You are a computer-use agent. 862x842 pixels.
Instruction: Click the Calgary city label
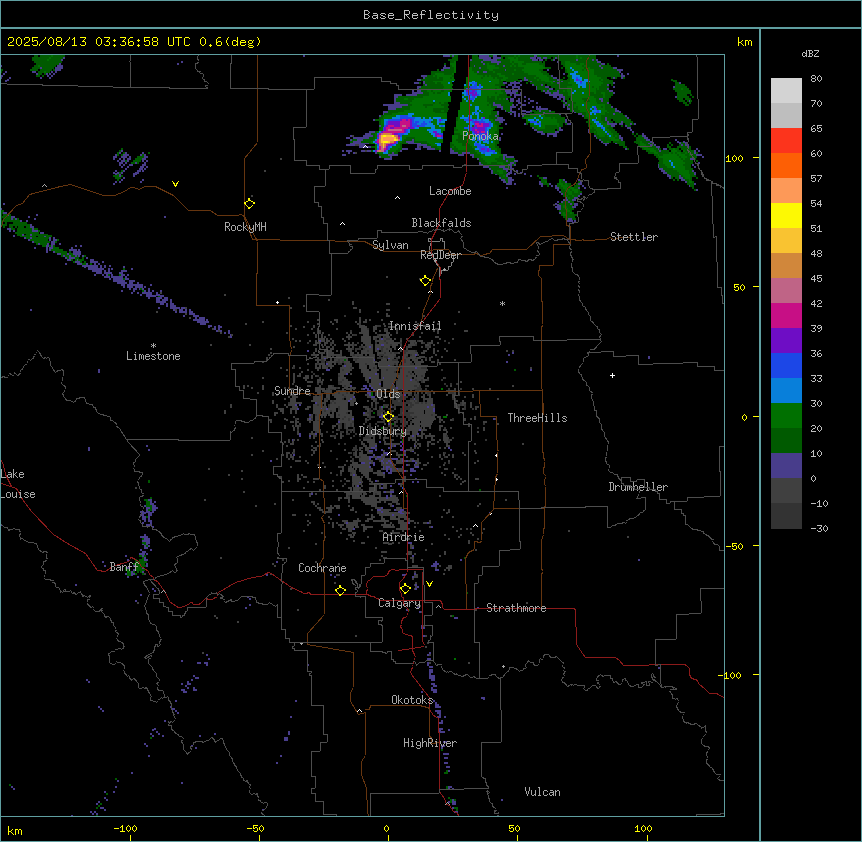pyautogui.click(x=399, y=603)
